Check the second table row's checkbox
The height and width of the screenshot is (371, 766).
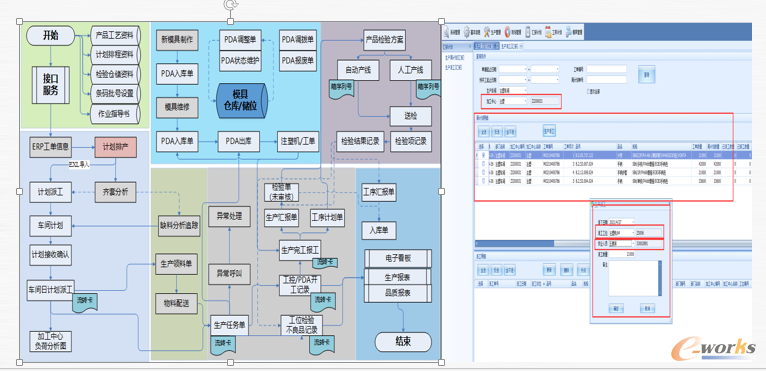pyautogui.click(x=484, y=164)
